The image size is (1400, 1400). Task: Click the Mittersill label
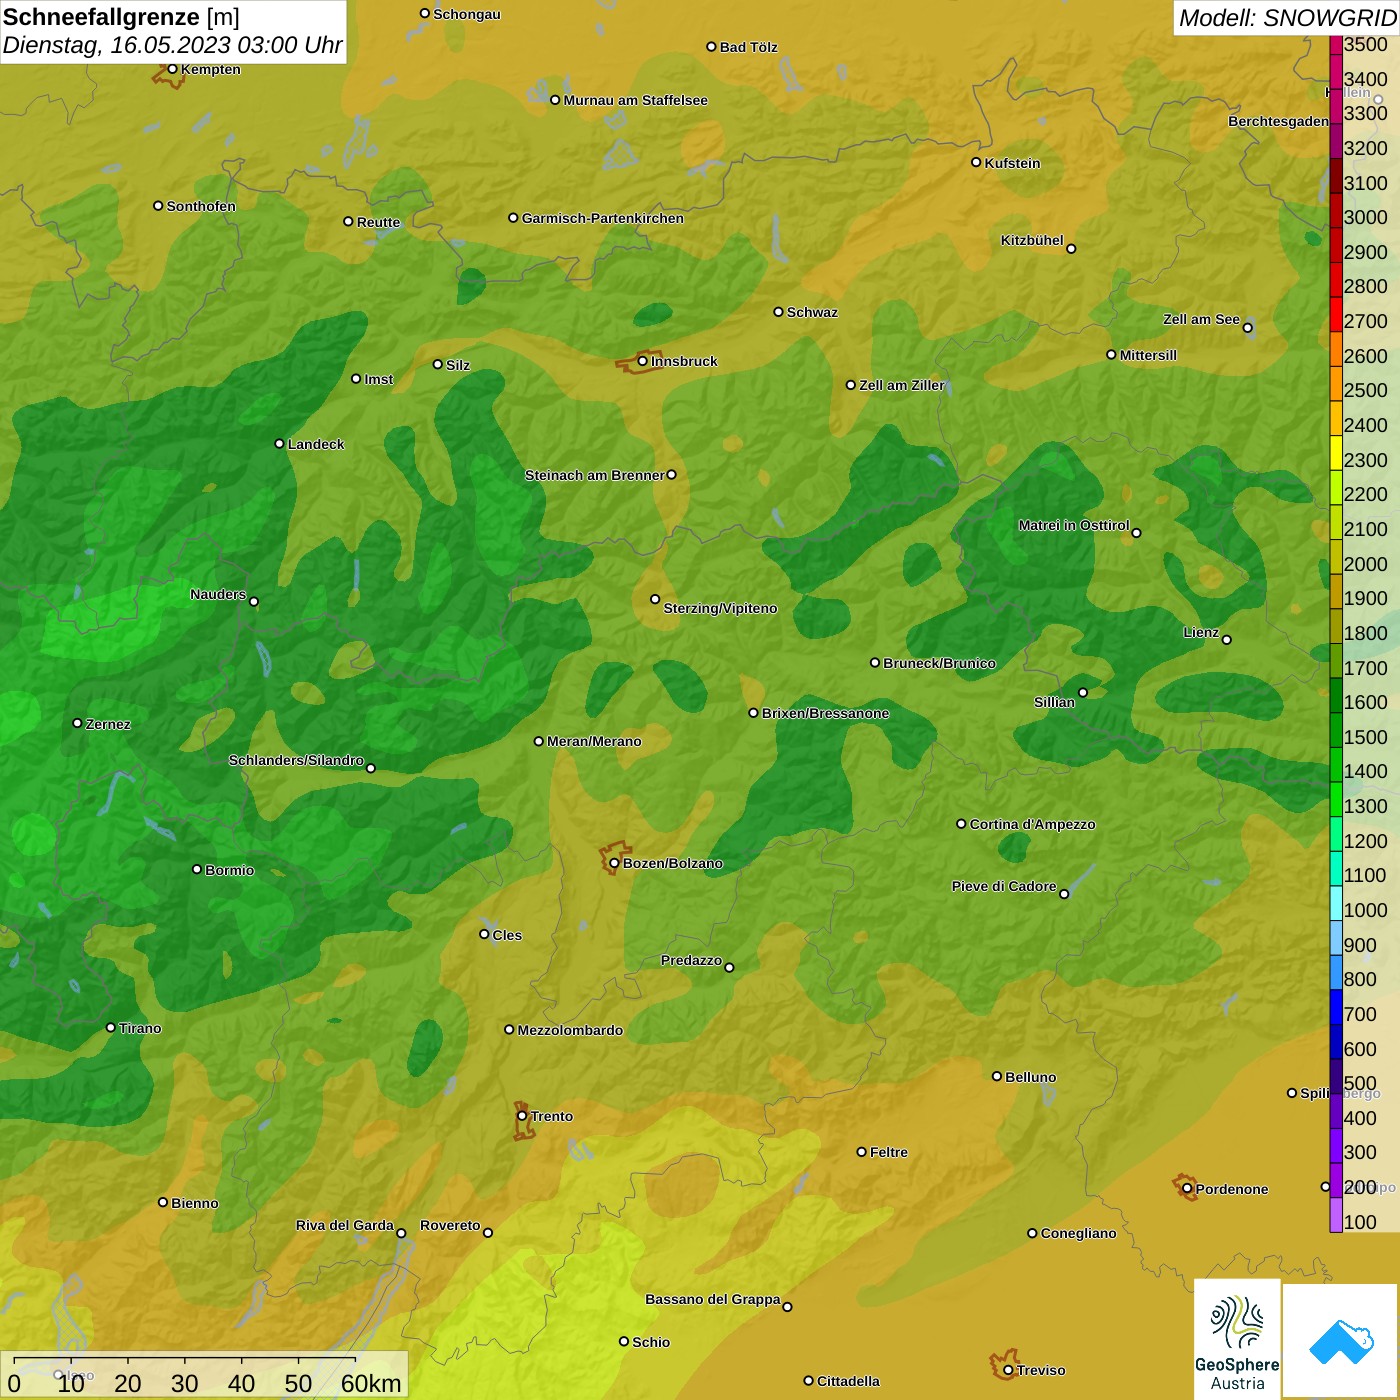click(x=1148, y=355)
